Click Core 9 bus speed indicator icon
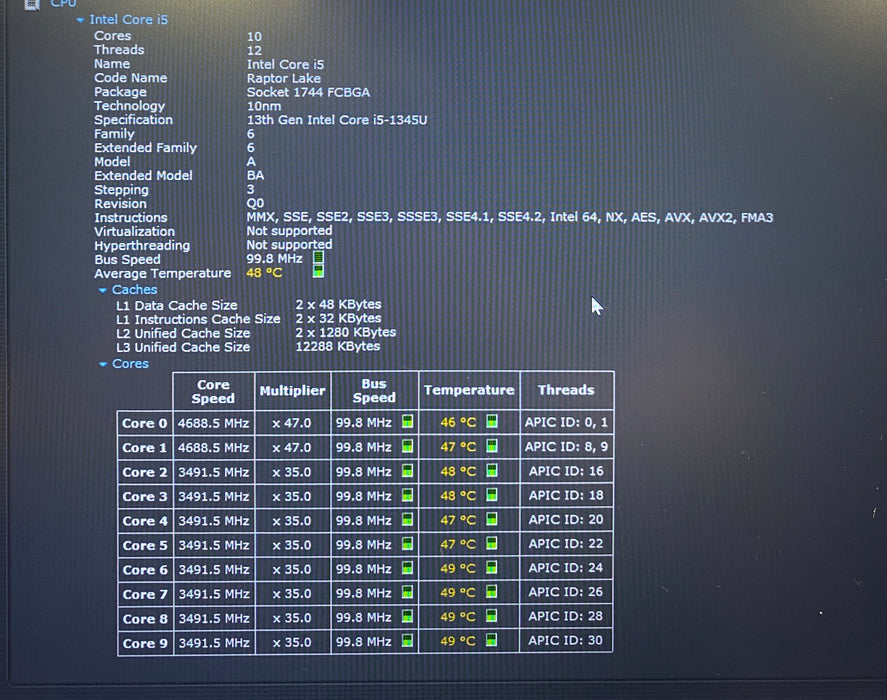 pos(407,641)
